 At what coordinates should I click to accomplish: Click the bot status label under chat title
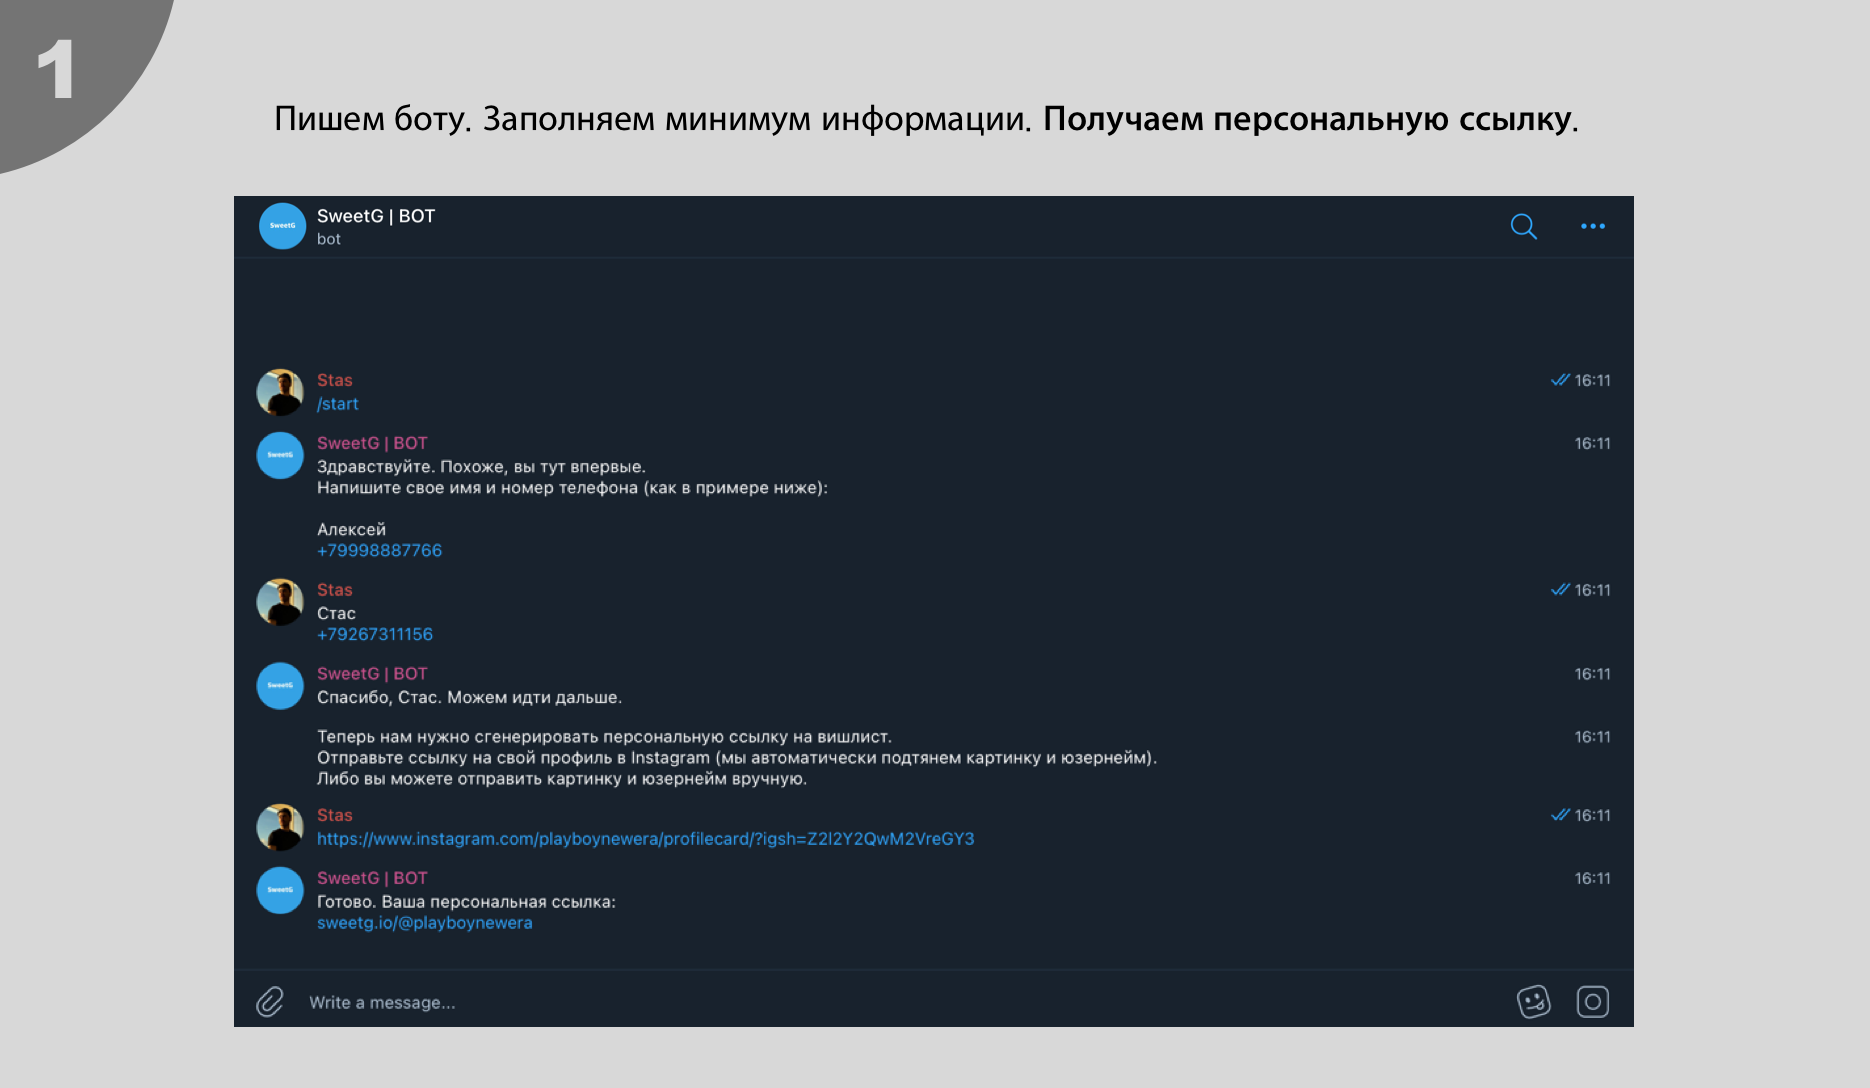(x=329, y=239)
